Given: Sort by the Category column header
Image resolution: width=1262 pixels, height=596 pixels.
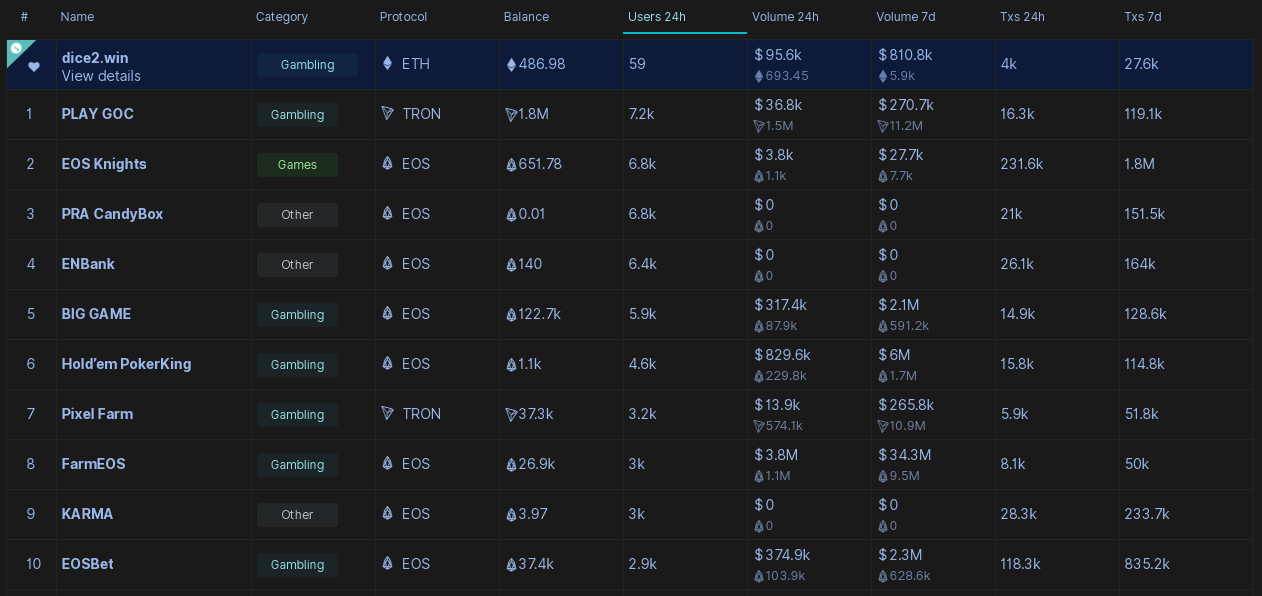Looking at the screenshot, I should click(x=282, y=17).
